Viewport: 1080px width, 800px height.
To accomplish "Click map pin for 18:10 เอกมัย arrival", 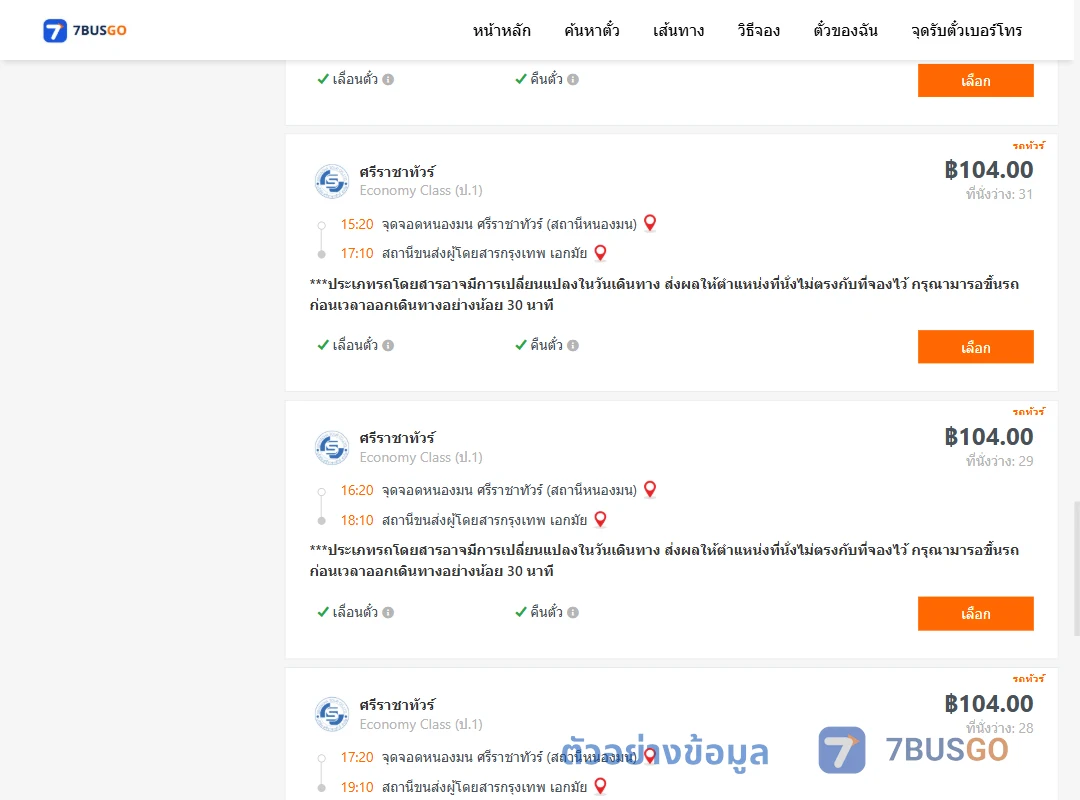I will [x=600, y=519].
